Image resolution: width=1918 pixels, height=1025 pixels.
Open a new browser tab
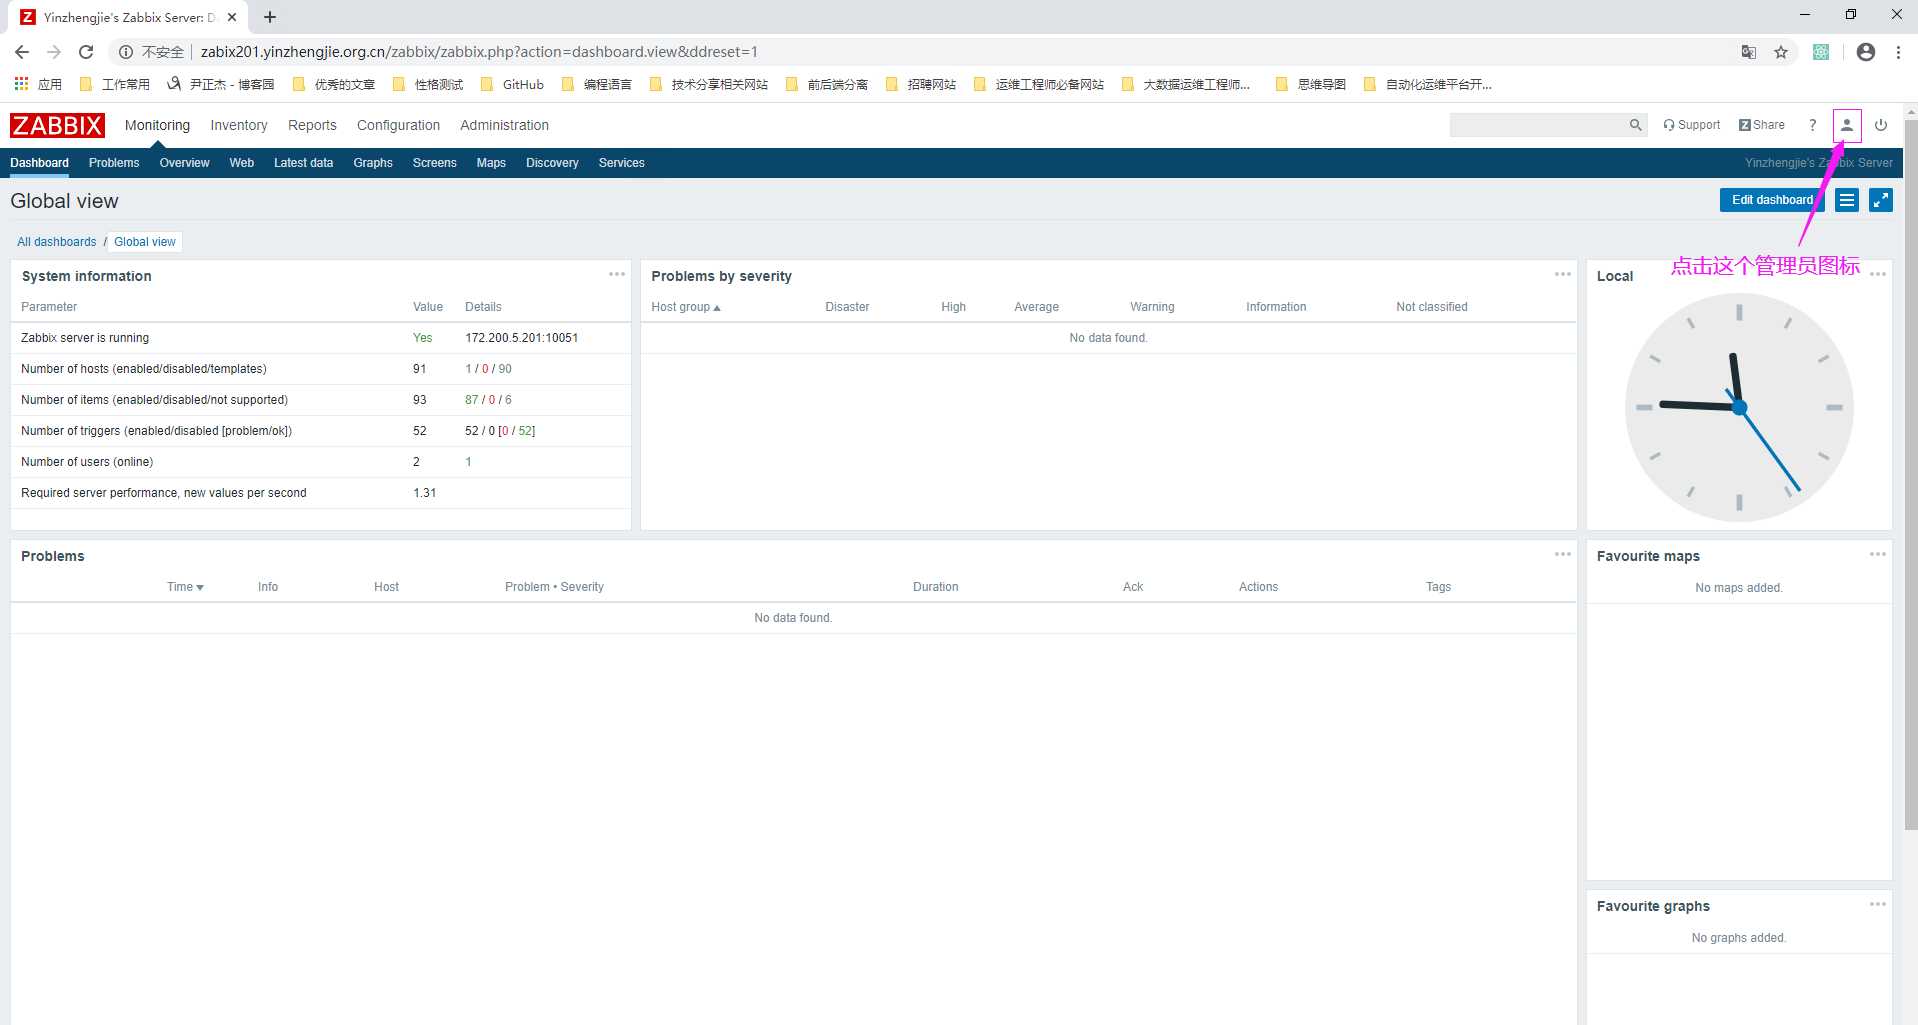270,17
